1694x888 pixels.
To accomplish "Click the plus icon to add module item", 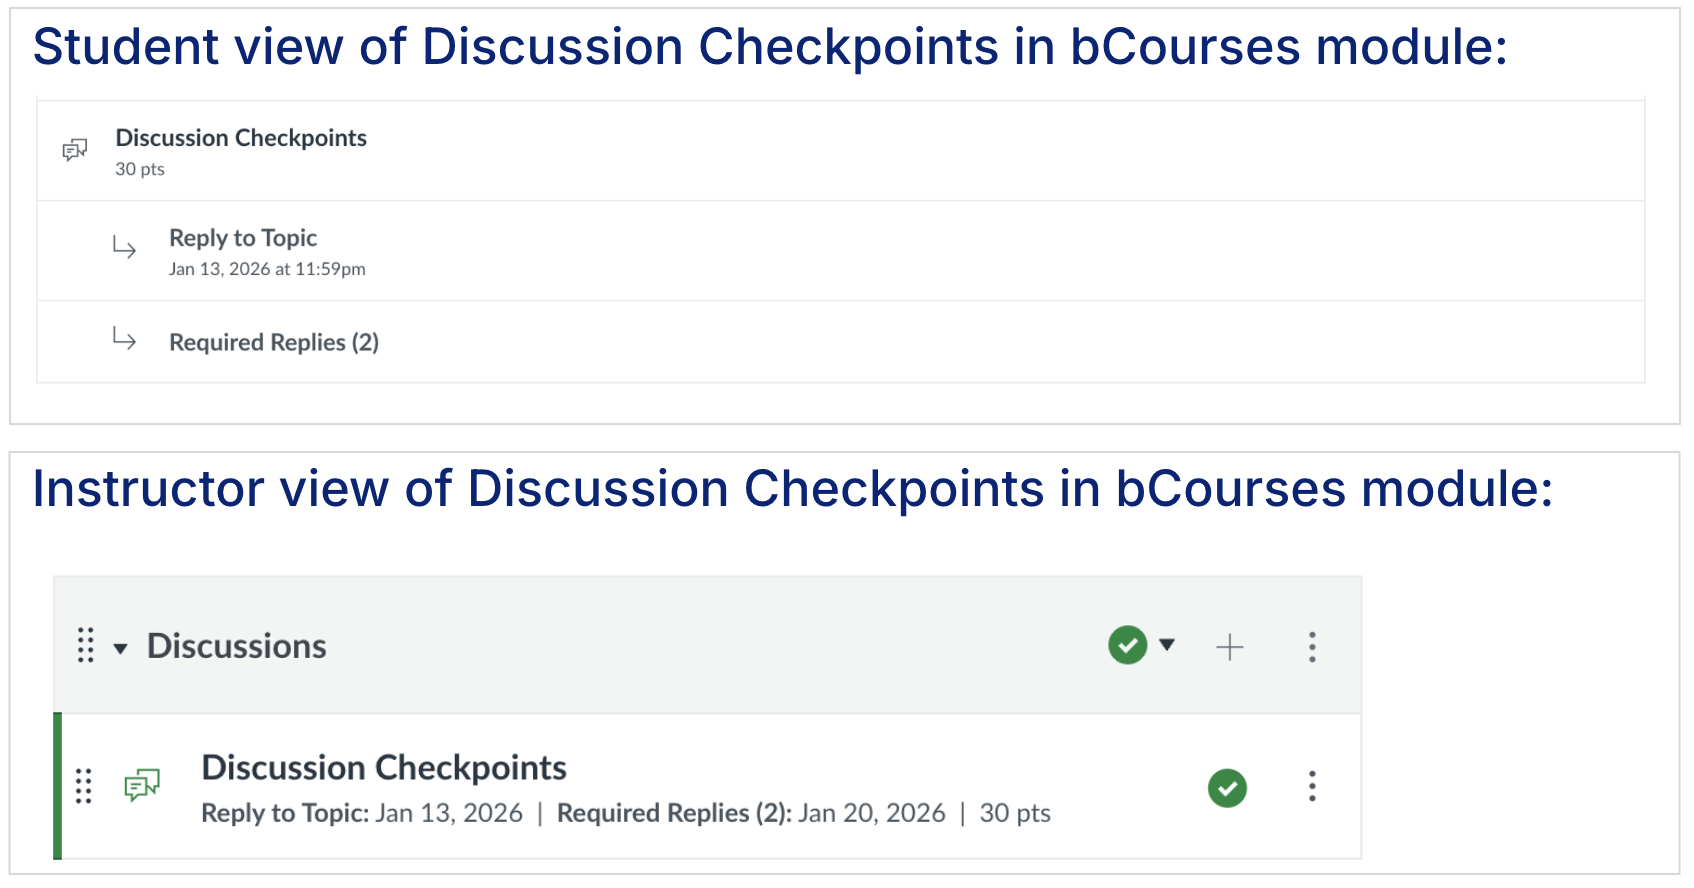I will tap(1229, 646).
